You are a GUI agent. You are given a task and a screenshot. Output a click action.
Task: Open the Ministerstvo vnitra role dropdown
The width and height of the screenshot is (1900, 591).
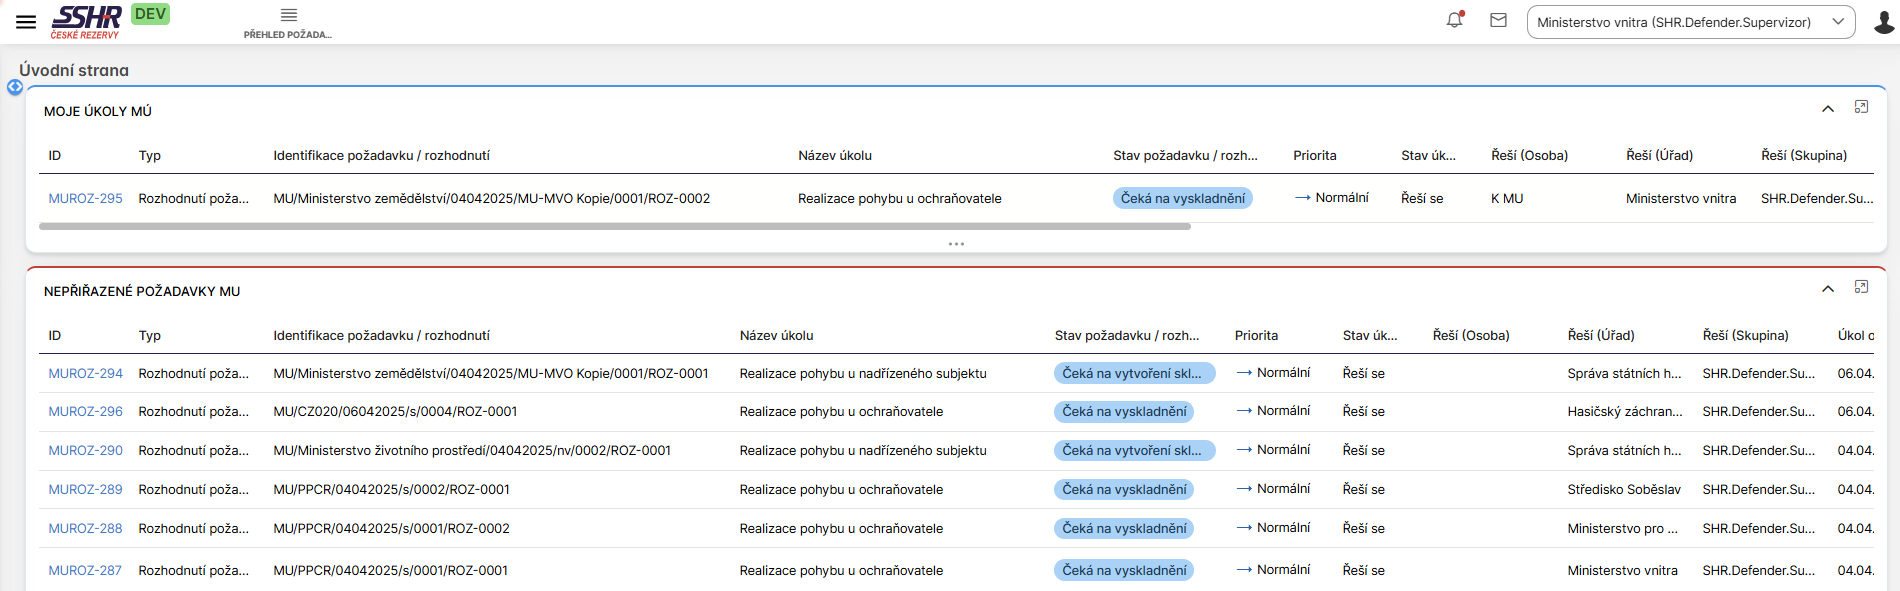1690,22
